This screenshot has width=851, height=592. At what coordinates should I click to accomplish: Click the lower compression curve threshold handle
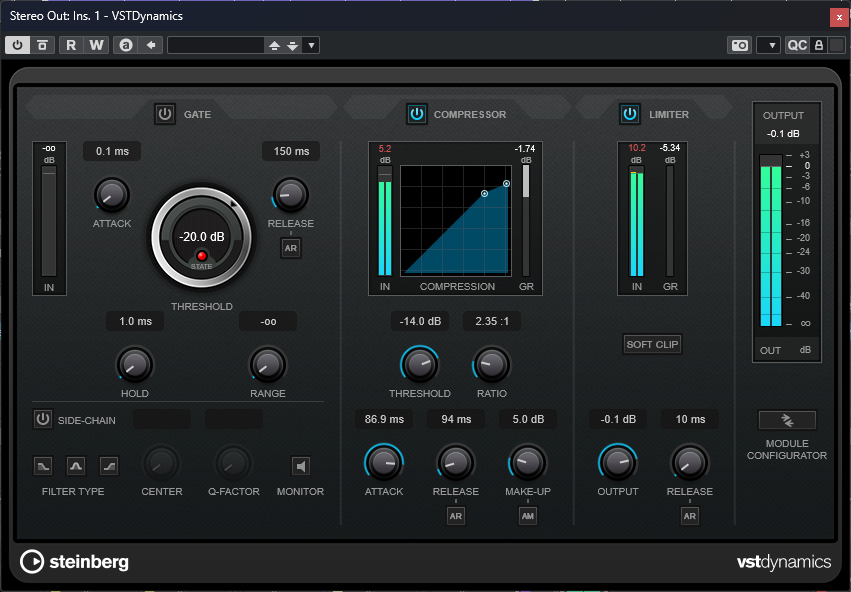pyautogui.click(x=485, y=194)
